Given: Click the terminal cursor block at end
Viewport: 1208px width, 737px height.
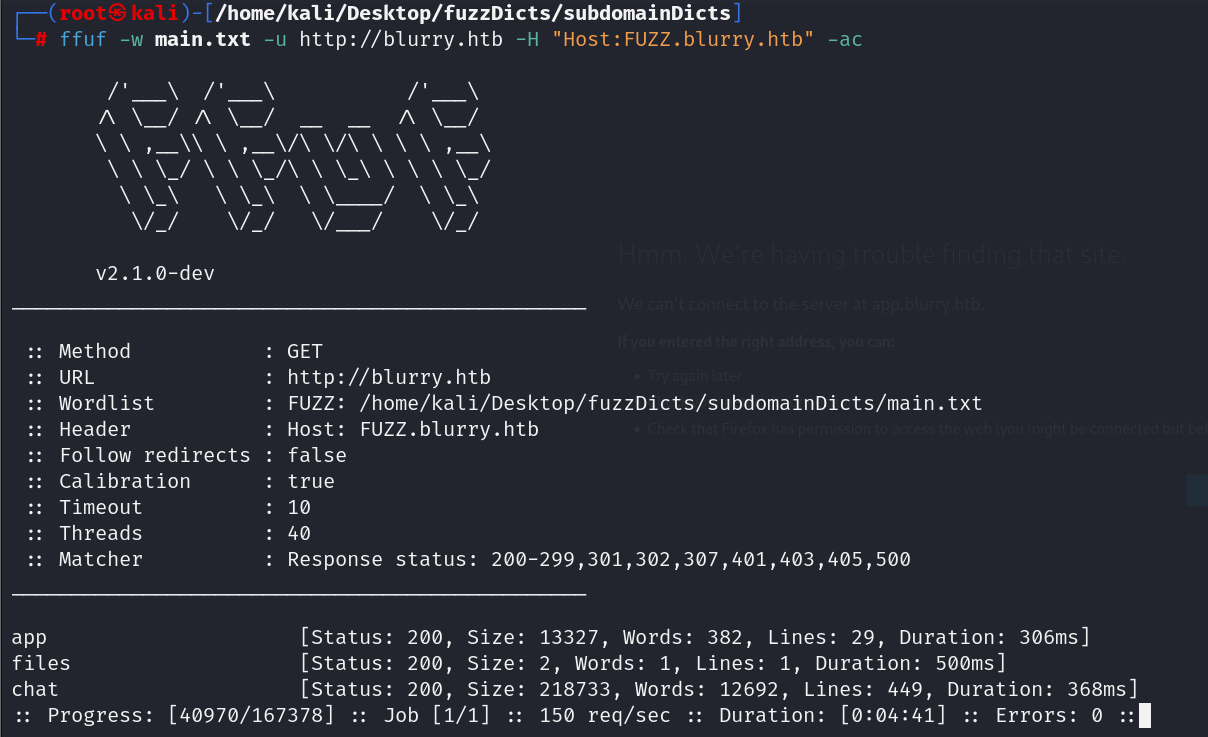Looking at the screenshot, I should coord(1145,715).
